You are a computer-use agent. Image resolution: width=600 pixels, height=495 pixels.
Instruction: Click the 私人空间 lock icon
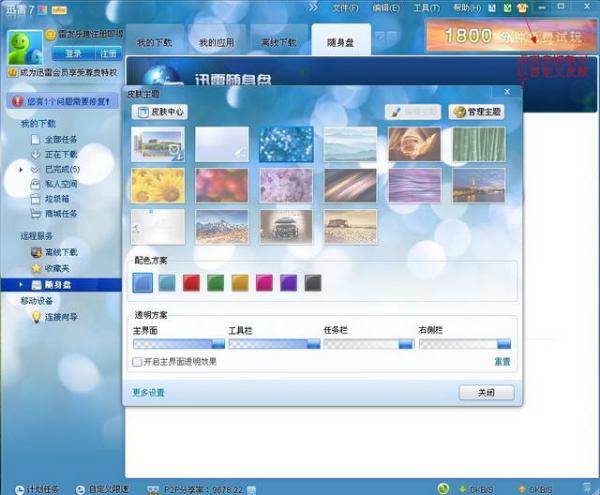point(35,184)
